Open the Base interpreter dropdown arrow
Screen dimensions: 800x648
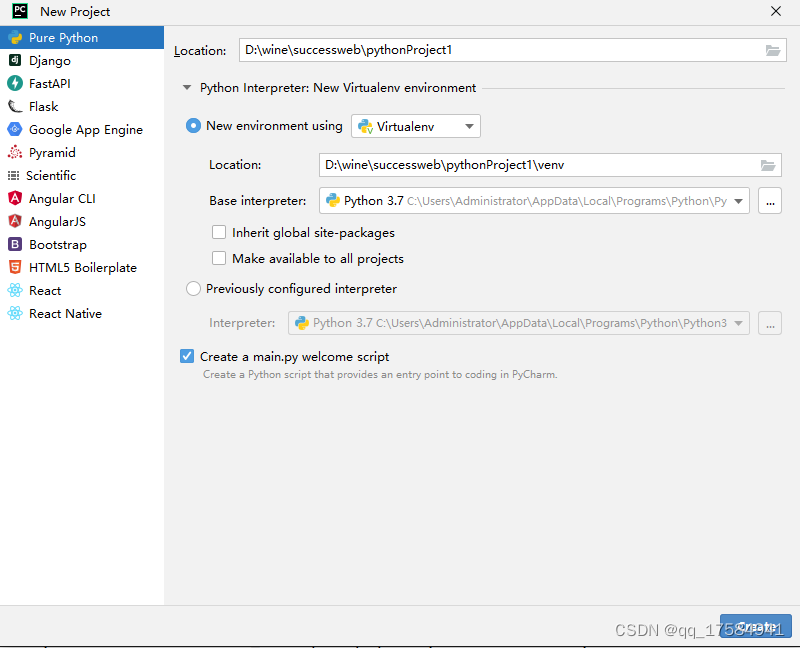(x=738, y=201)
